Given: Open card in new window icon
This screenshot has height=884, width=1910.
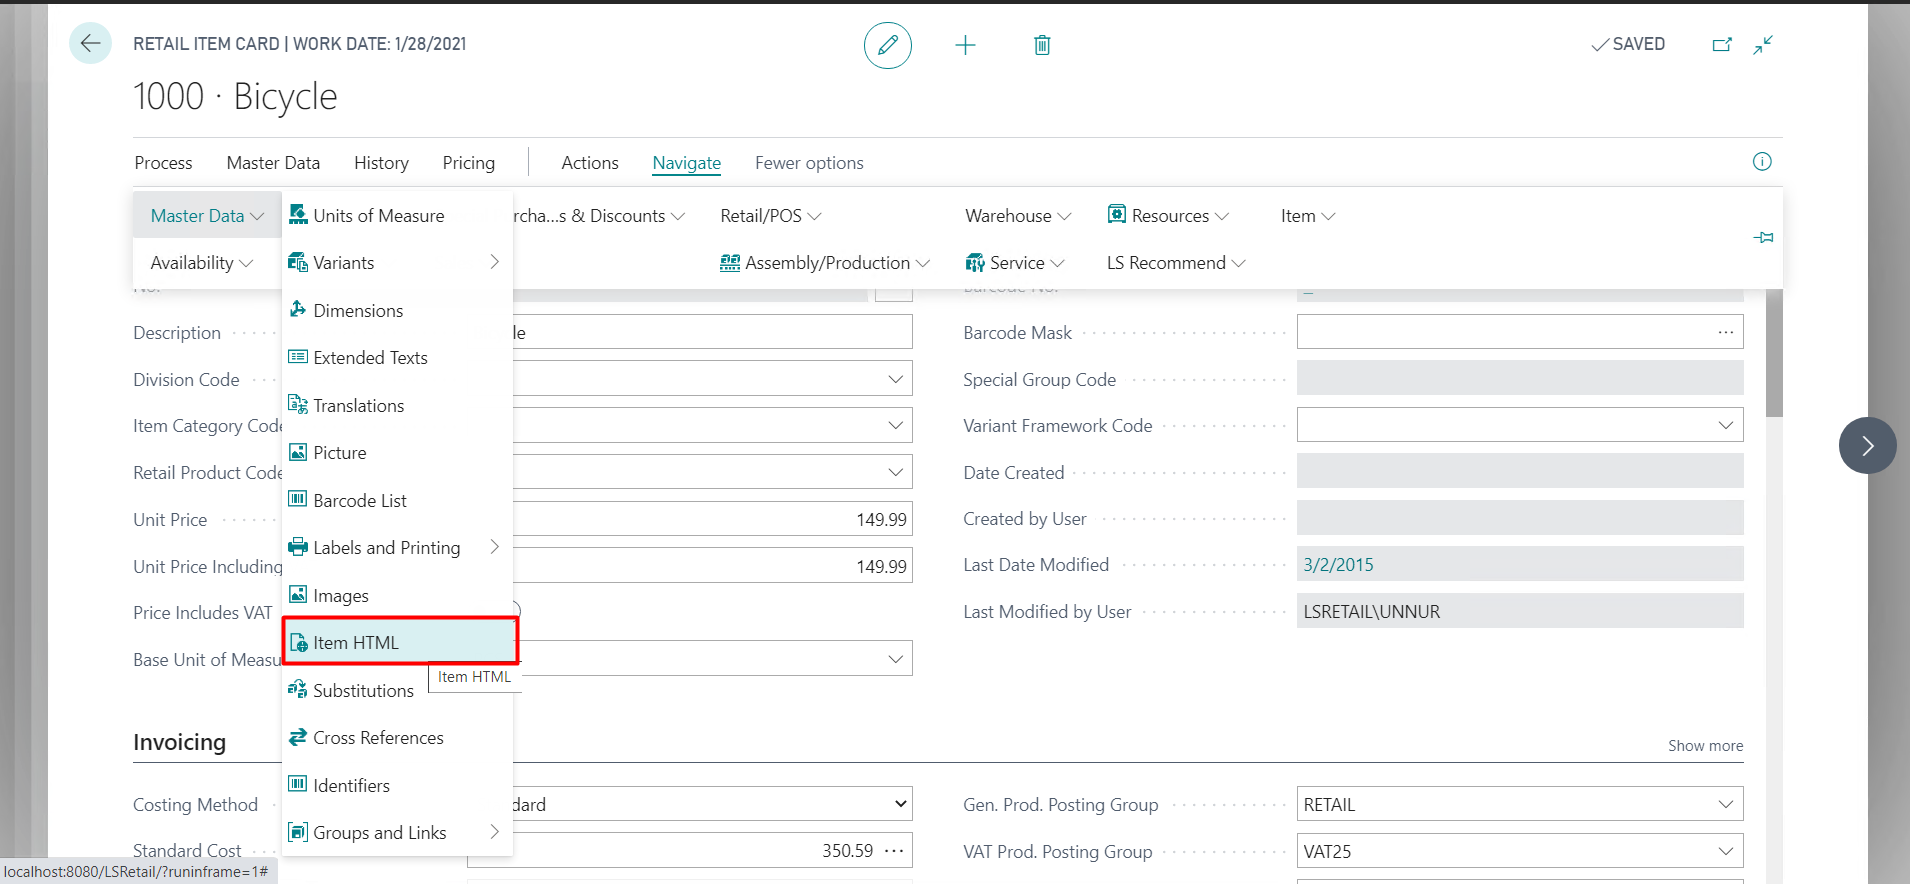Looking at the screenshot, I should coord(1722,45).
